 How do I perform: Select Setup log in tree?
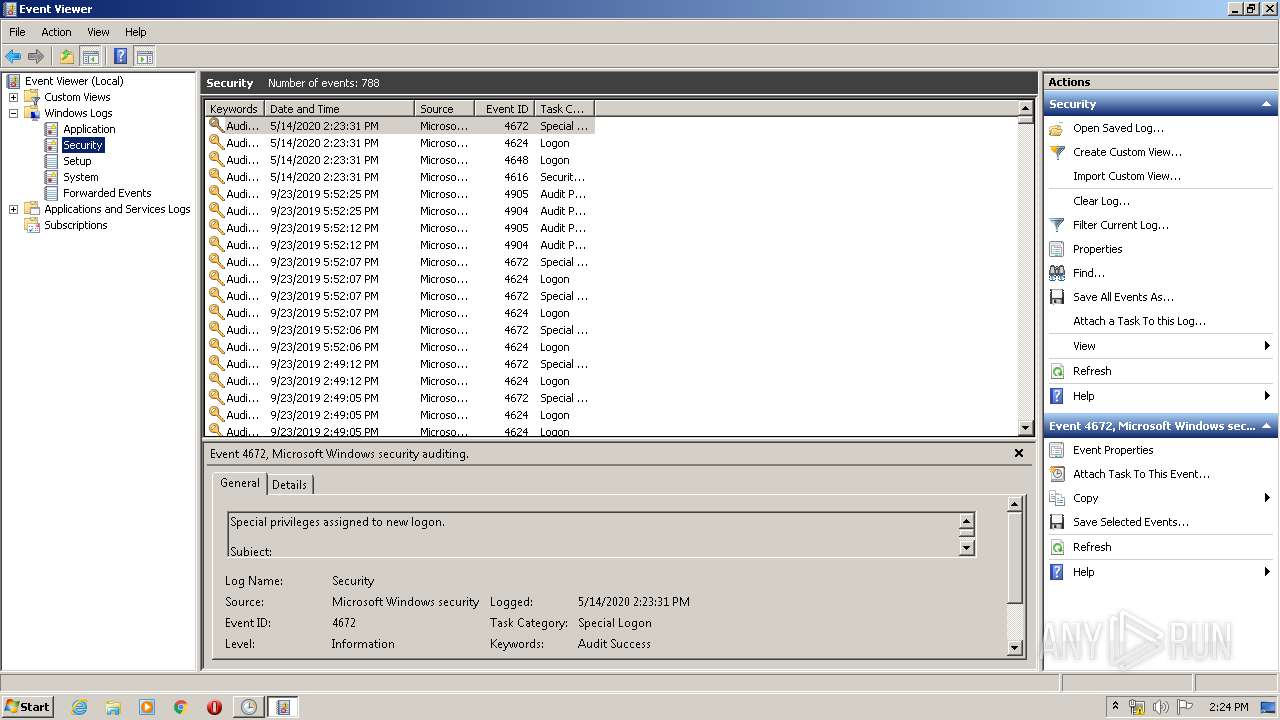(77, 161)
